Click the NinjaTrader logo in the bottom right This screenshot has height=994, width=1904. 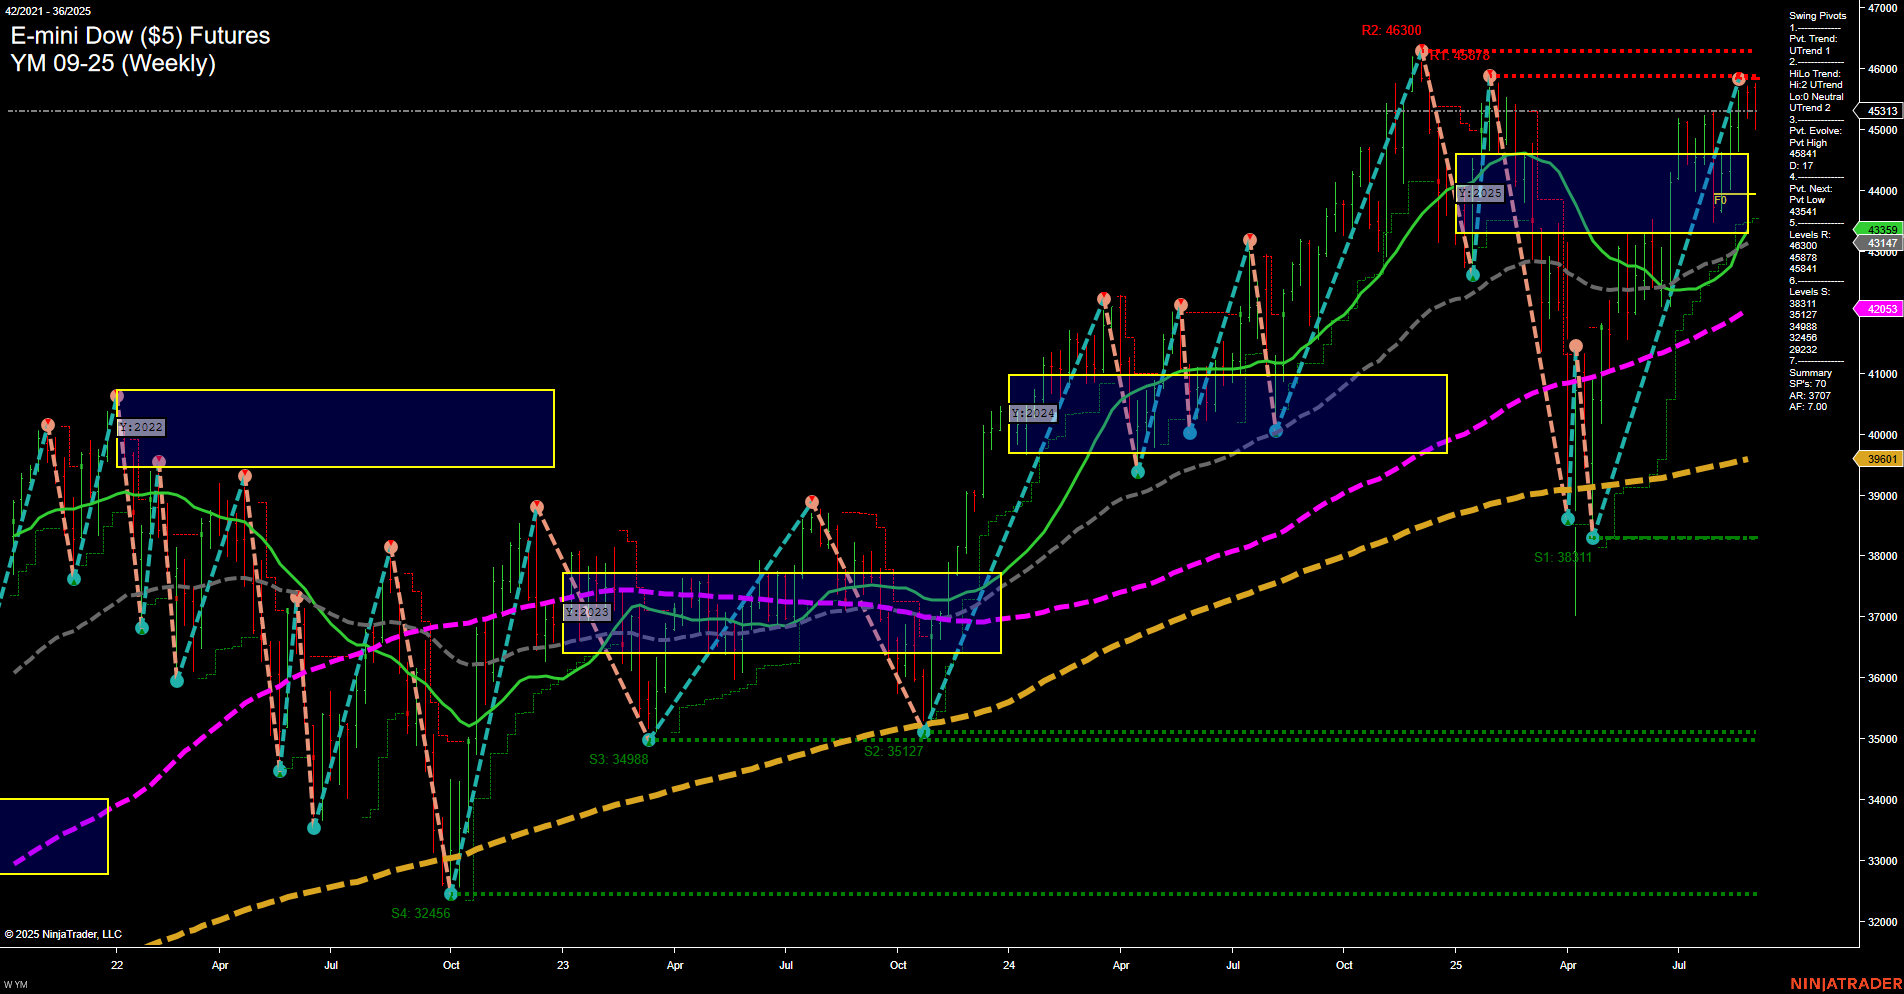coord(1845,983)
